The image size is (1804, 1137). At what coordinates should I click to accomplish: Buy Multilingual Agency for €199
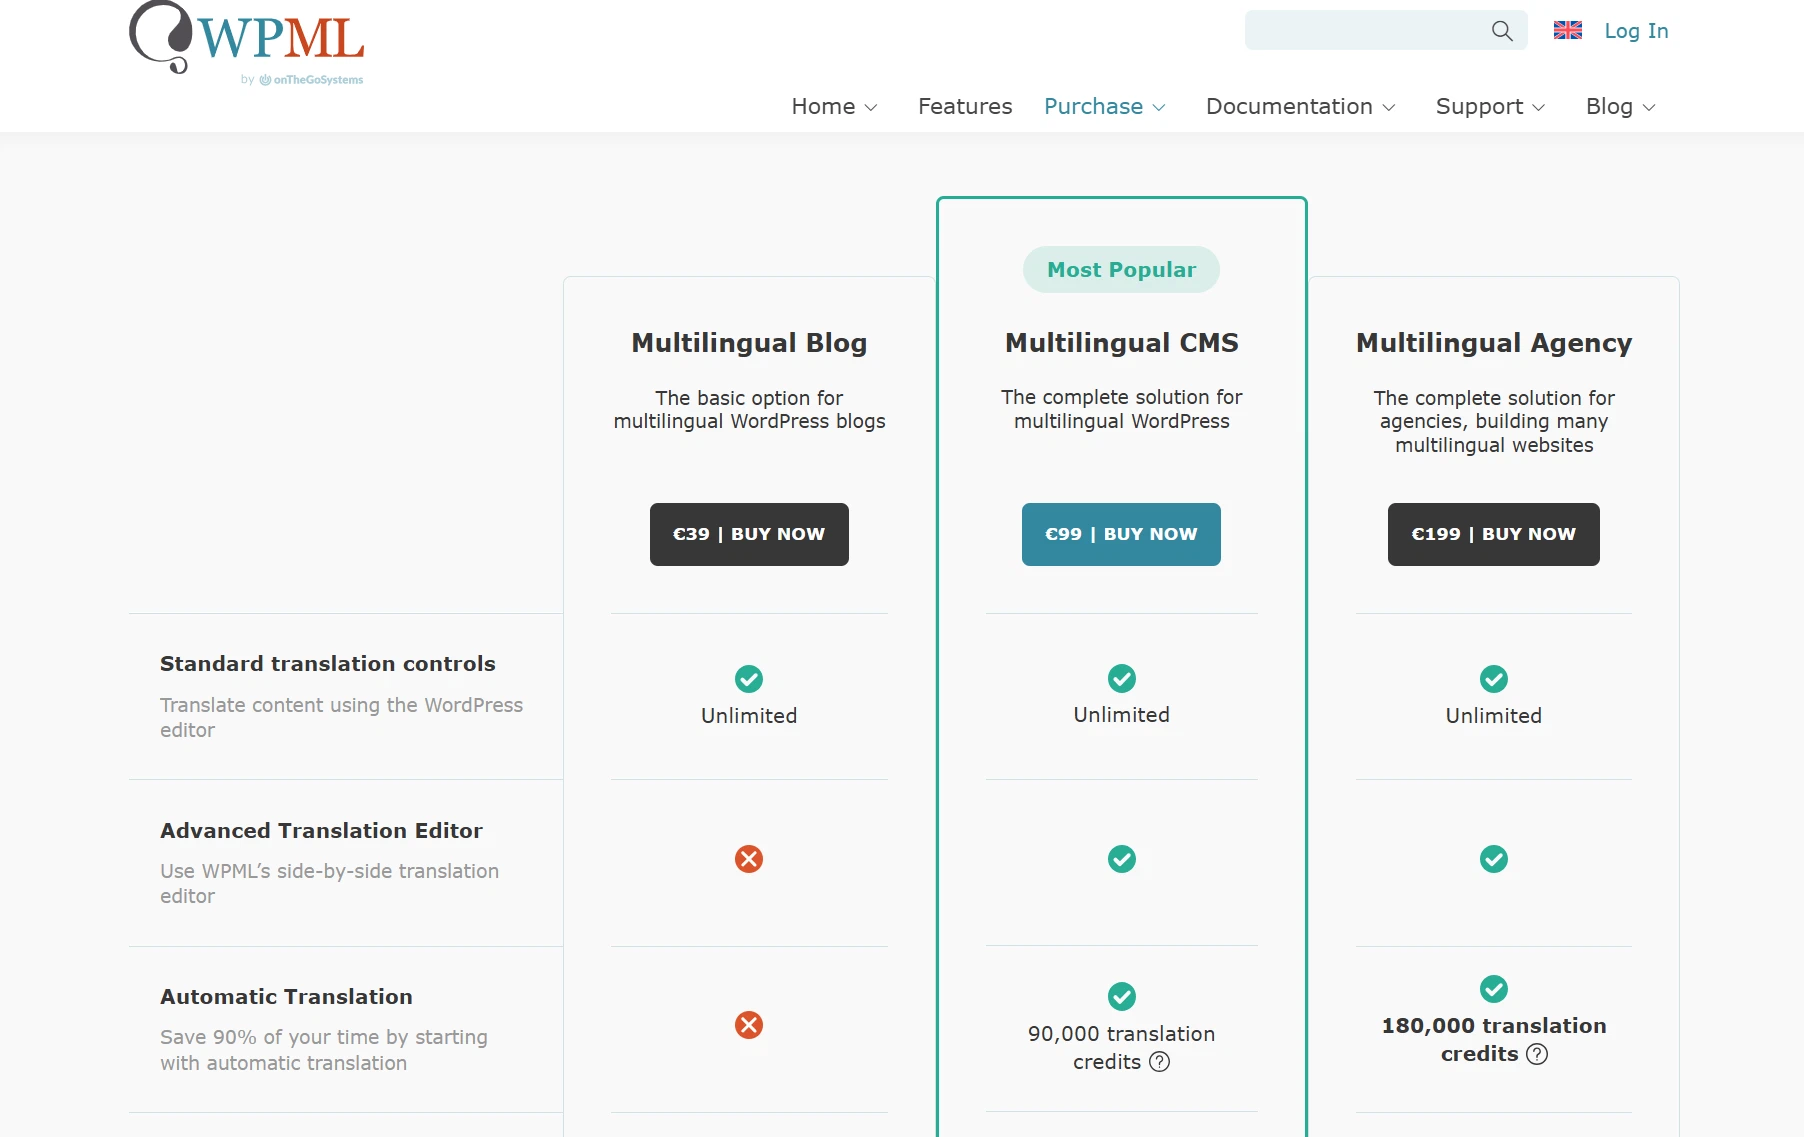coord(1493,534)
